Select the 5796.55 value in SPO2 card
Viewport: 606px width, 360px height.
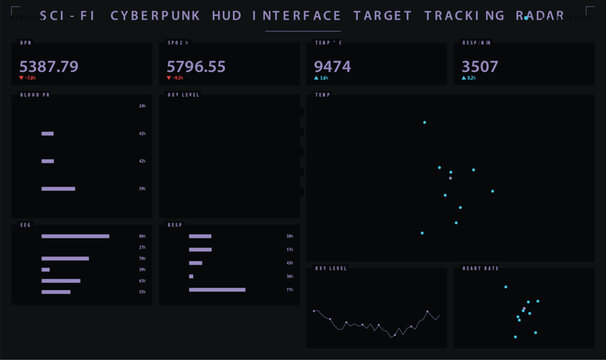[x=196, y=67]
